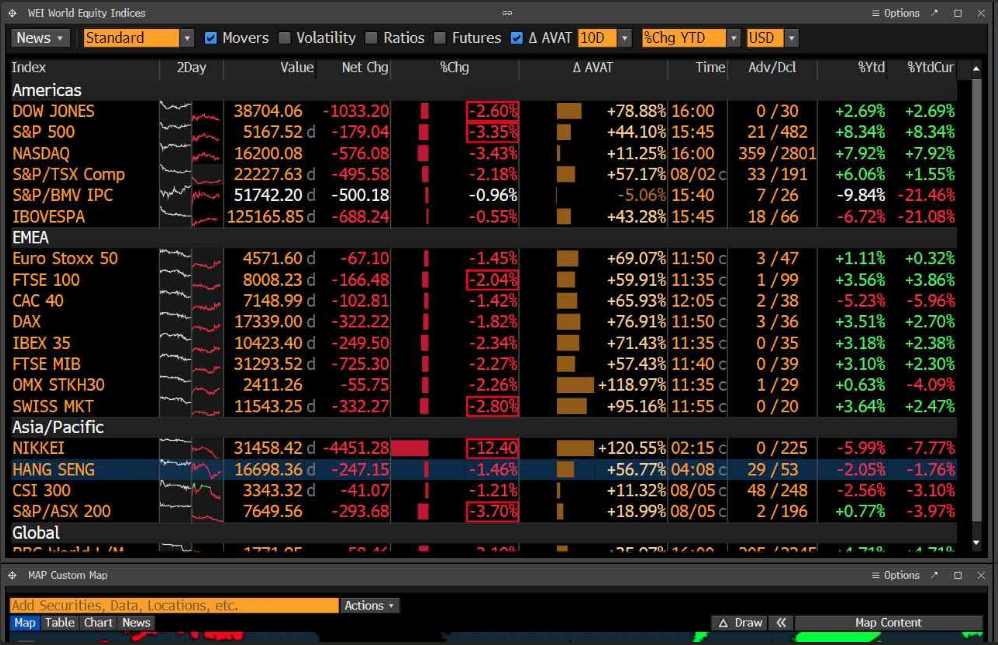Select the FTSE 100 index

click(46, 280)
